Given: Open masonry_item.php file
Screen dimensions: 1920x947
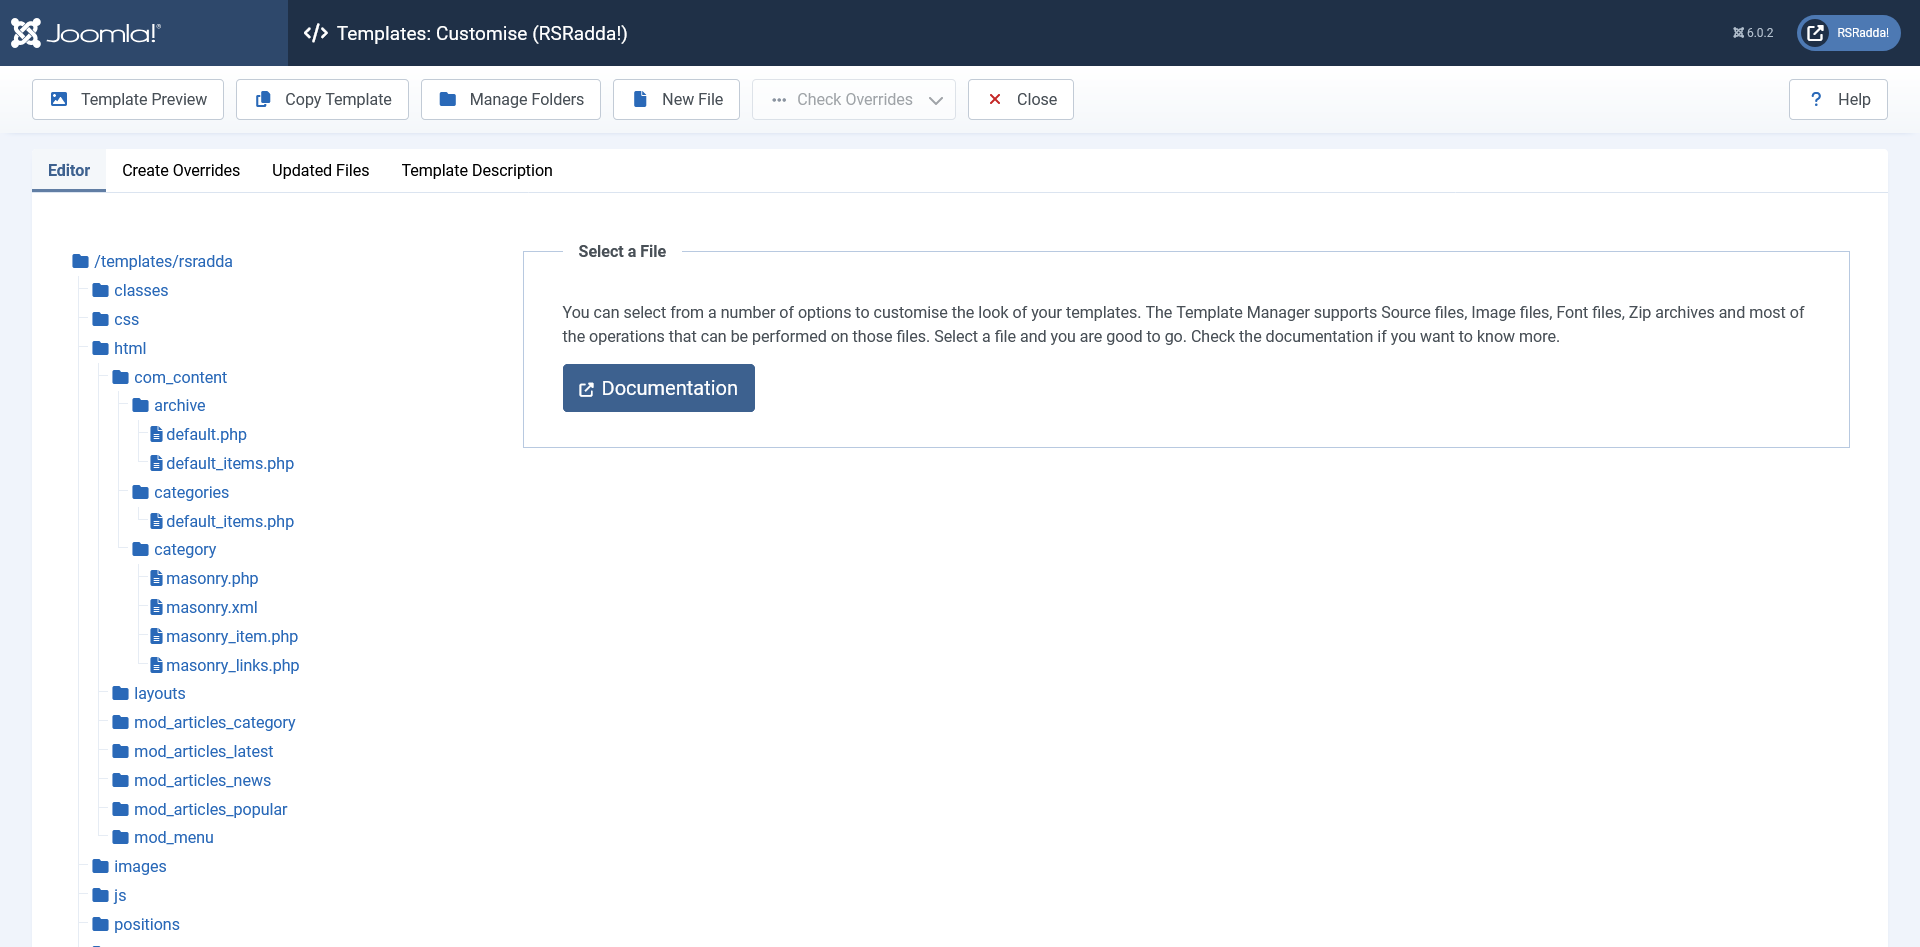Looking at the screenshot, I should 232,636.
